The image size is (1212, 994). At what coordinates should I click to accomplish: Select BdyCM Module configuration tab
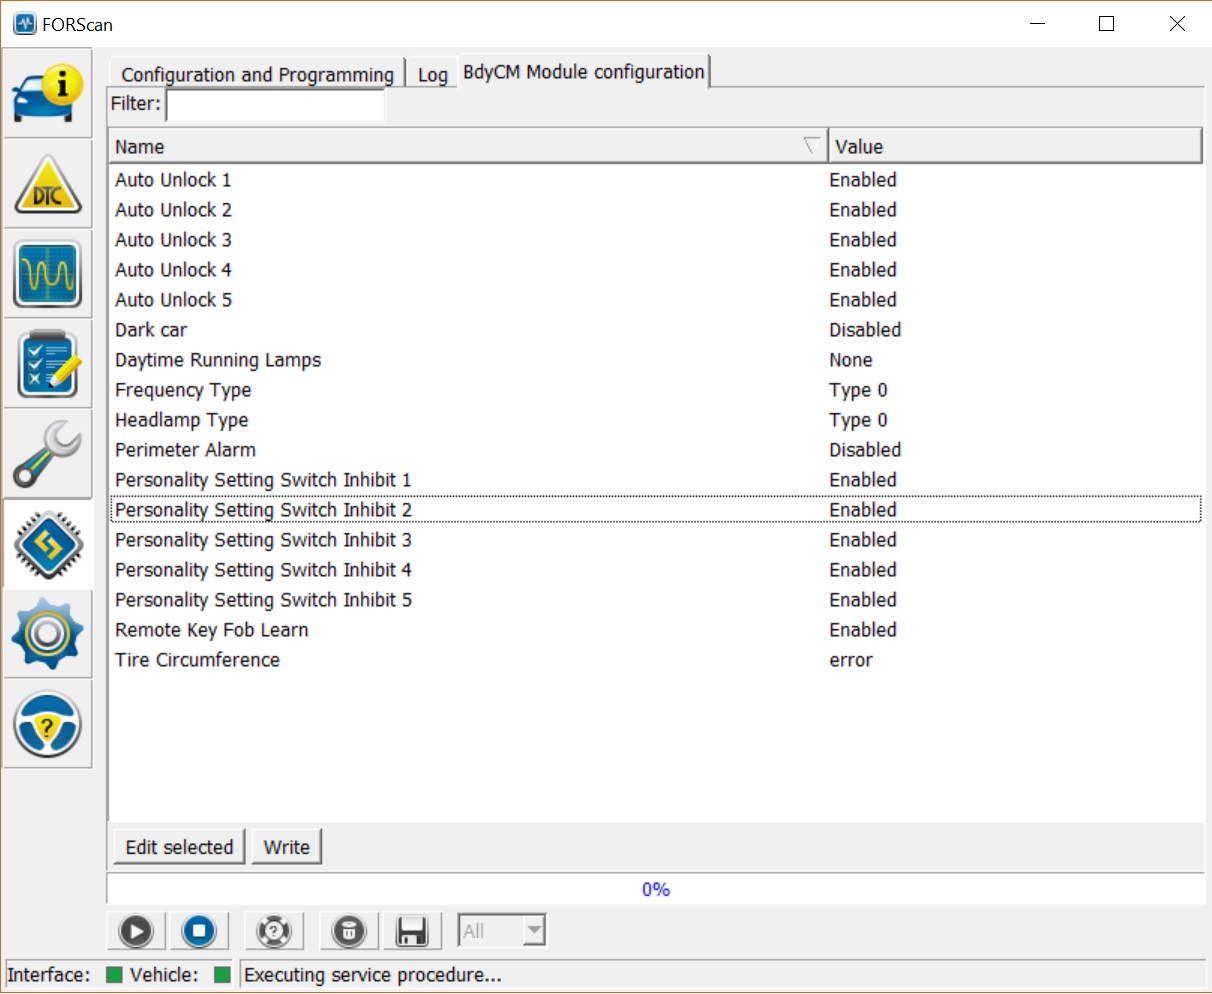pyautogui.click(x=584, y=72)
